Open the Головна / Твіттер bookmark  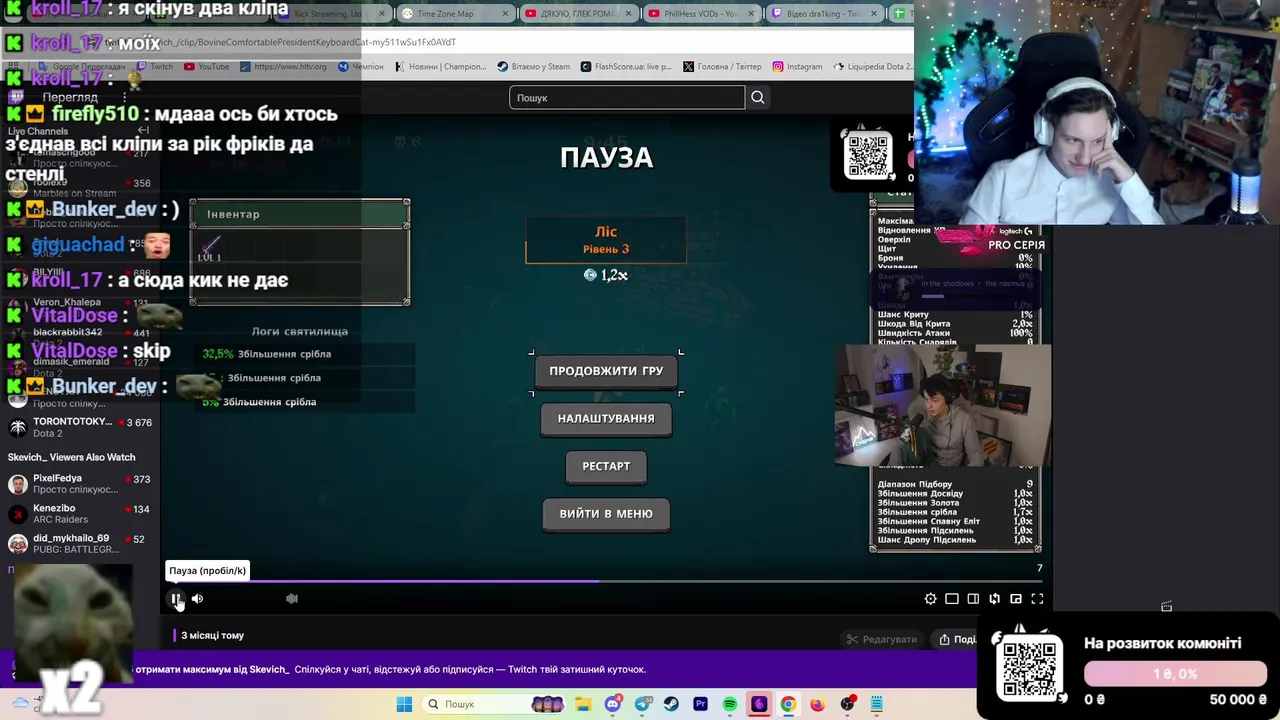tap(722, 67)
